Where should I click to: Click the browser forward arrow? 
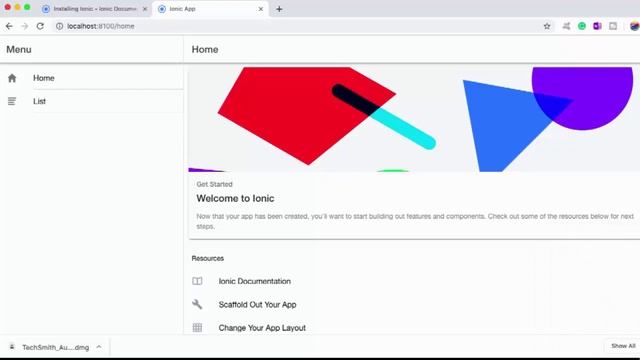[x=24, y=26]
